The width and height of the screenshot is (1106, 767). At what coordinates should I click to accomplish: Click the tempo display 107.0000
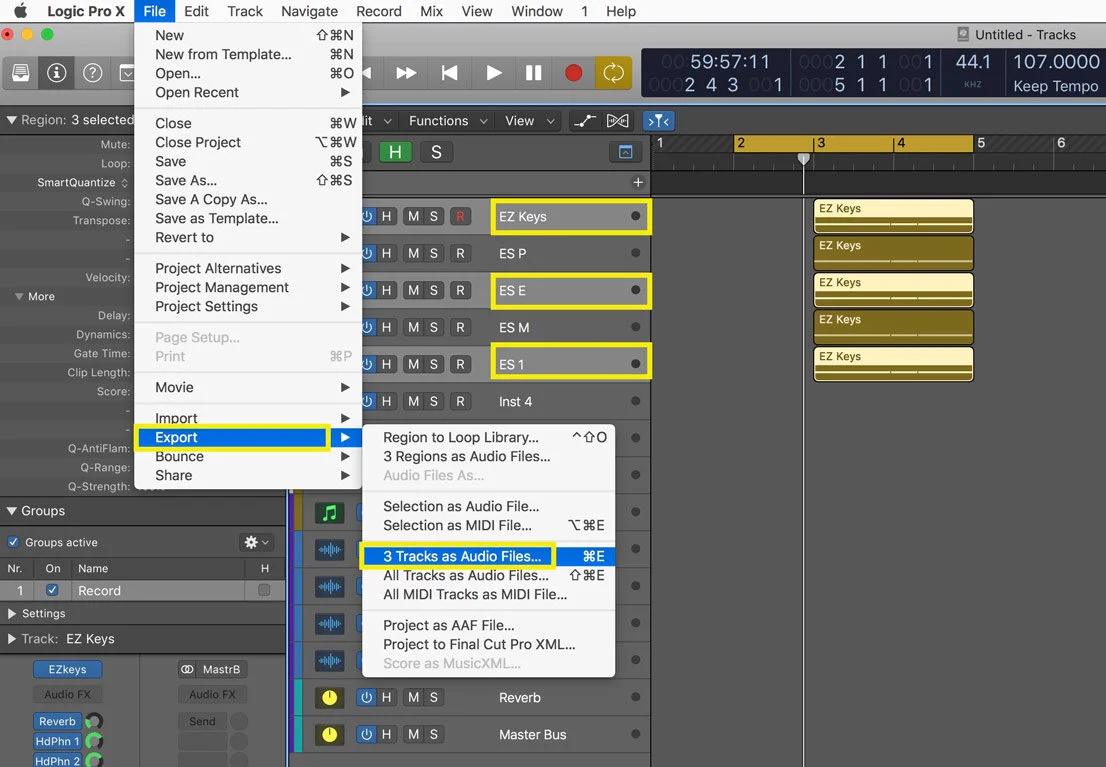[x=1056, y=62]
